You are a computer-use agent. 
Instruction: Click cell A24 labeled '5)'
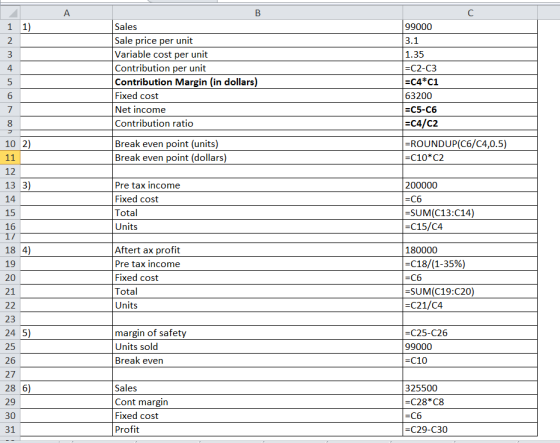[x=66, y=333]
